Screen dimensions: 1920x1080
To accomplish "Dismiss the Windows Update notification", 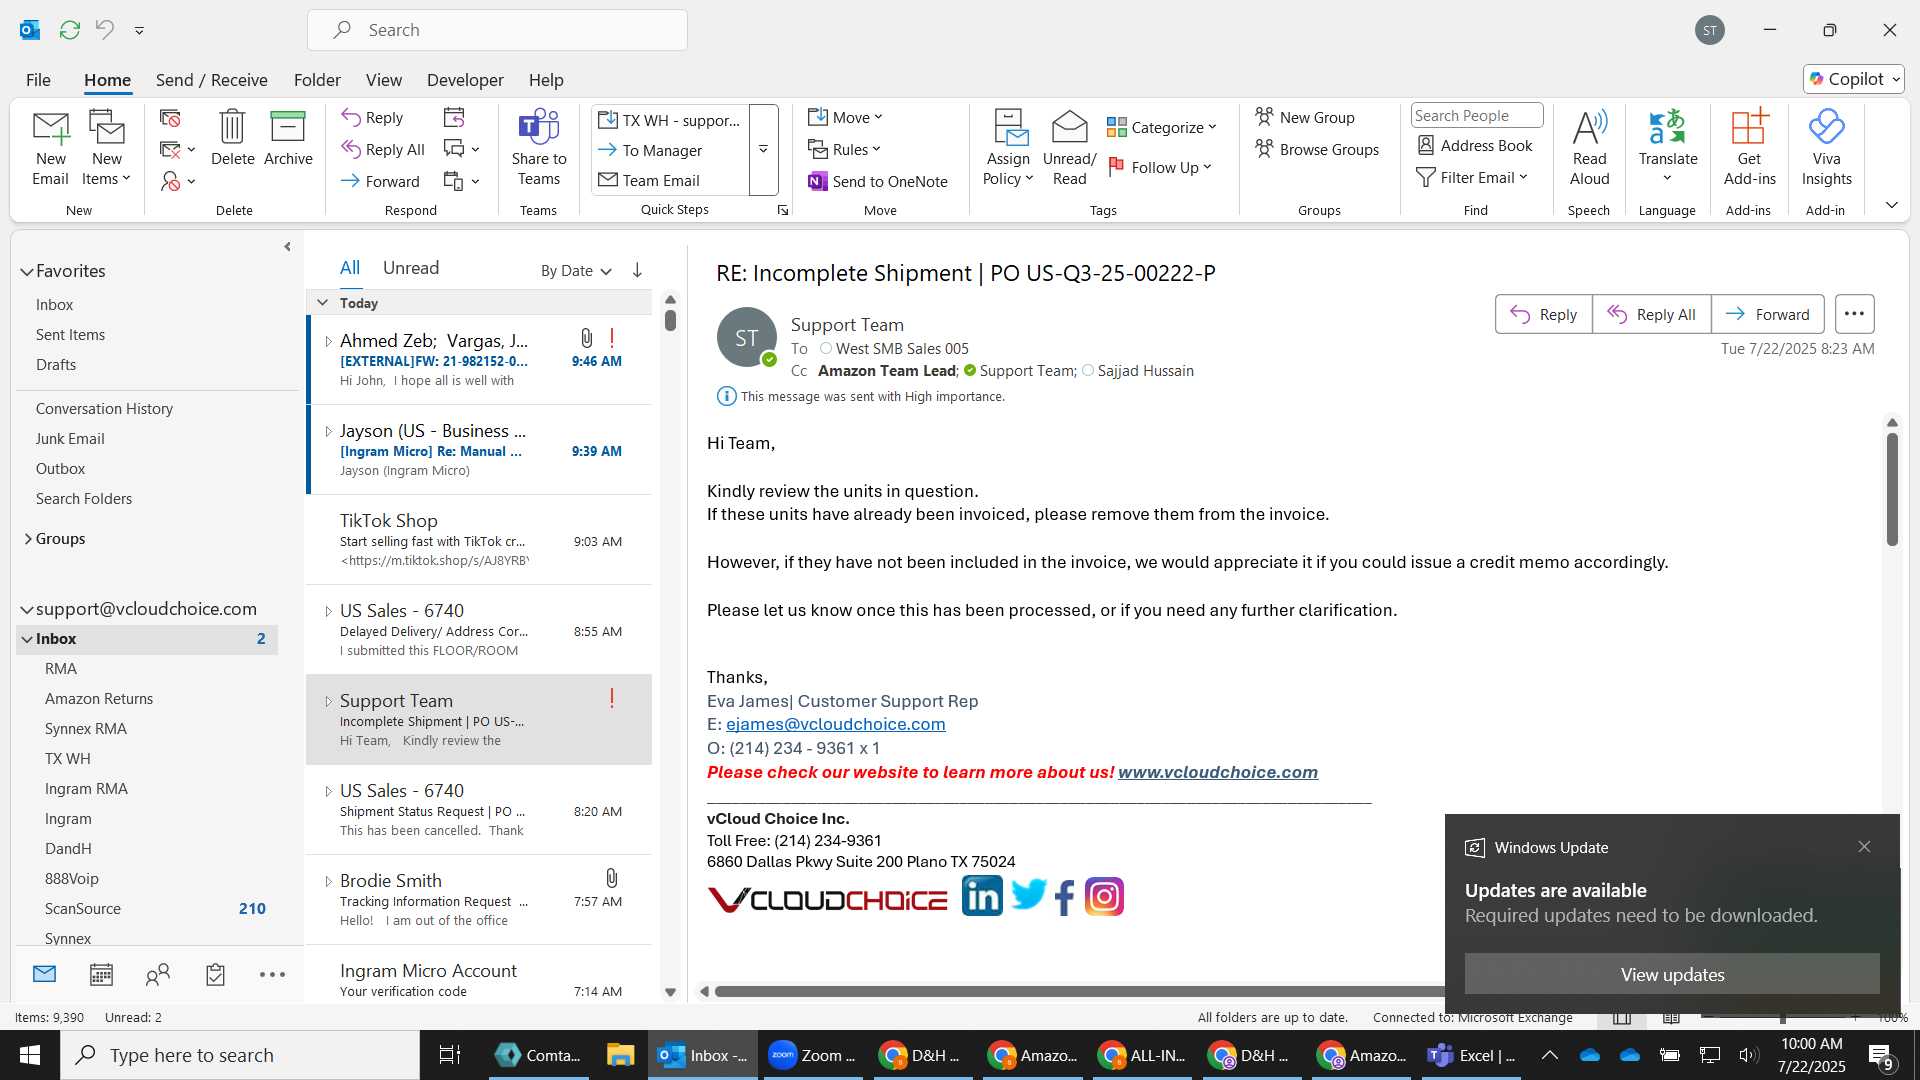I will [1864, 847].
